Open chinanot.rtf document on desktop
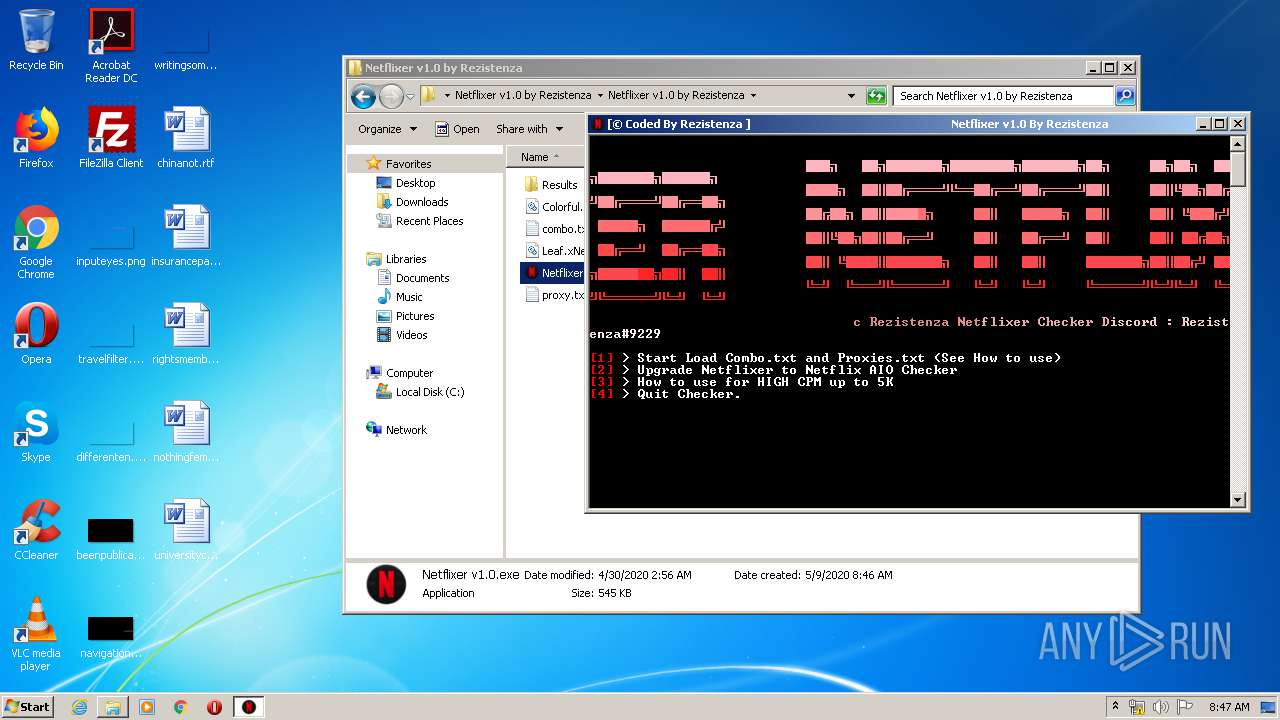The height and width of the screenshot is (720, 1280). (186, 138)
